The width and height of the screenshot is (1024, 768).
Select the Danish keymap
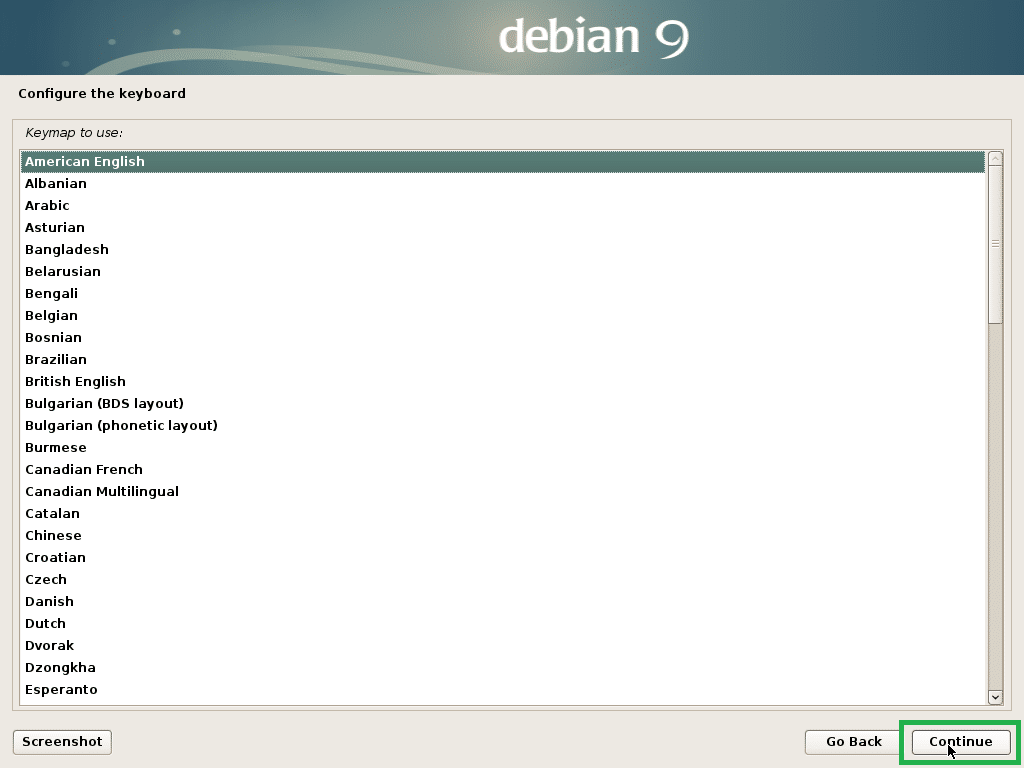click(x=502, y=601)
